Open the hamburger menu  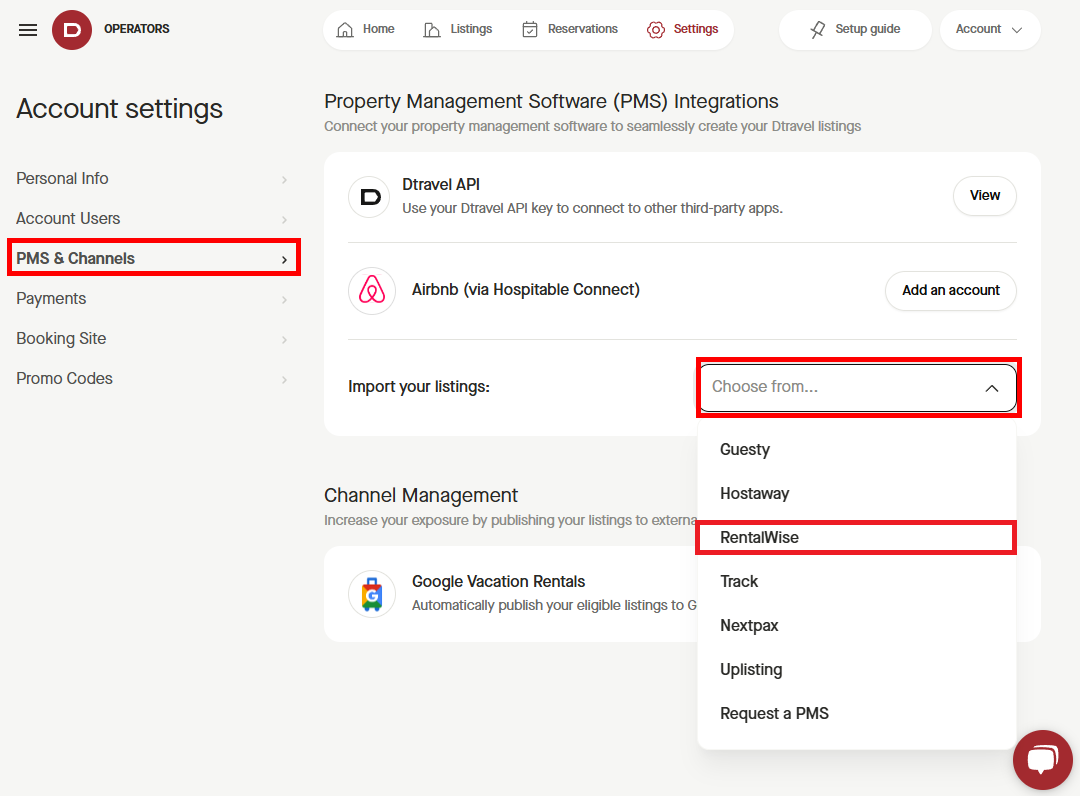click(x=28, y=30)
